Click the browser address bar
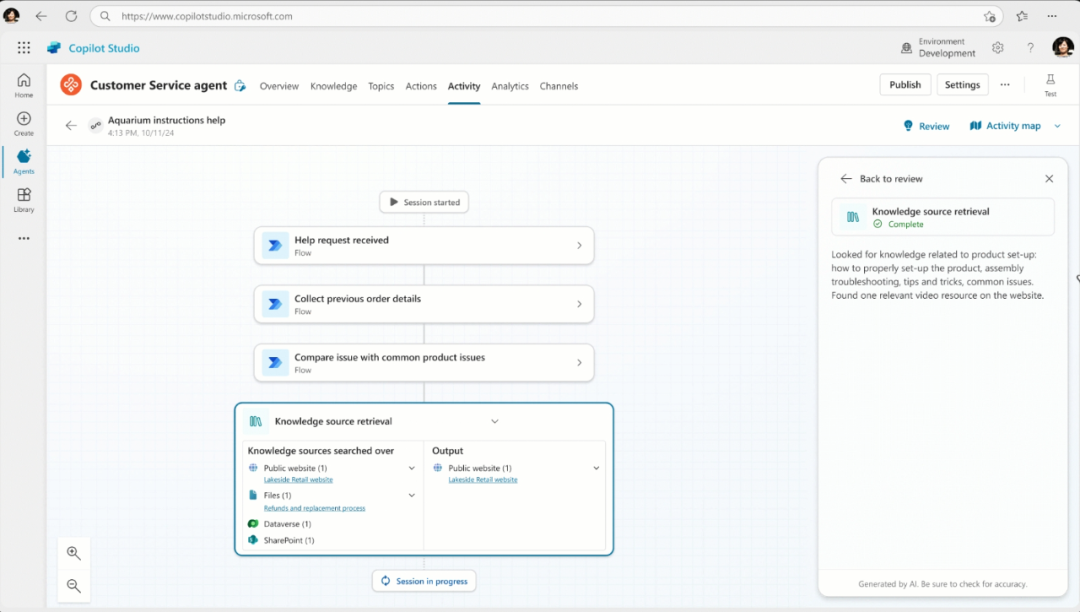The height and width of the screenshot is (612, 1080). tap(546, 16)
